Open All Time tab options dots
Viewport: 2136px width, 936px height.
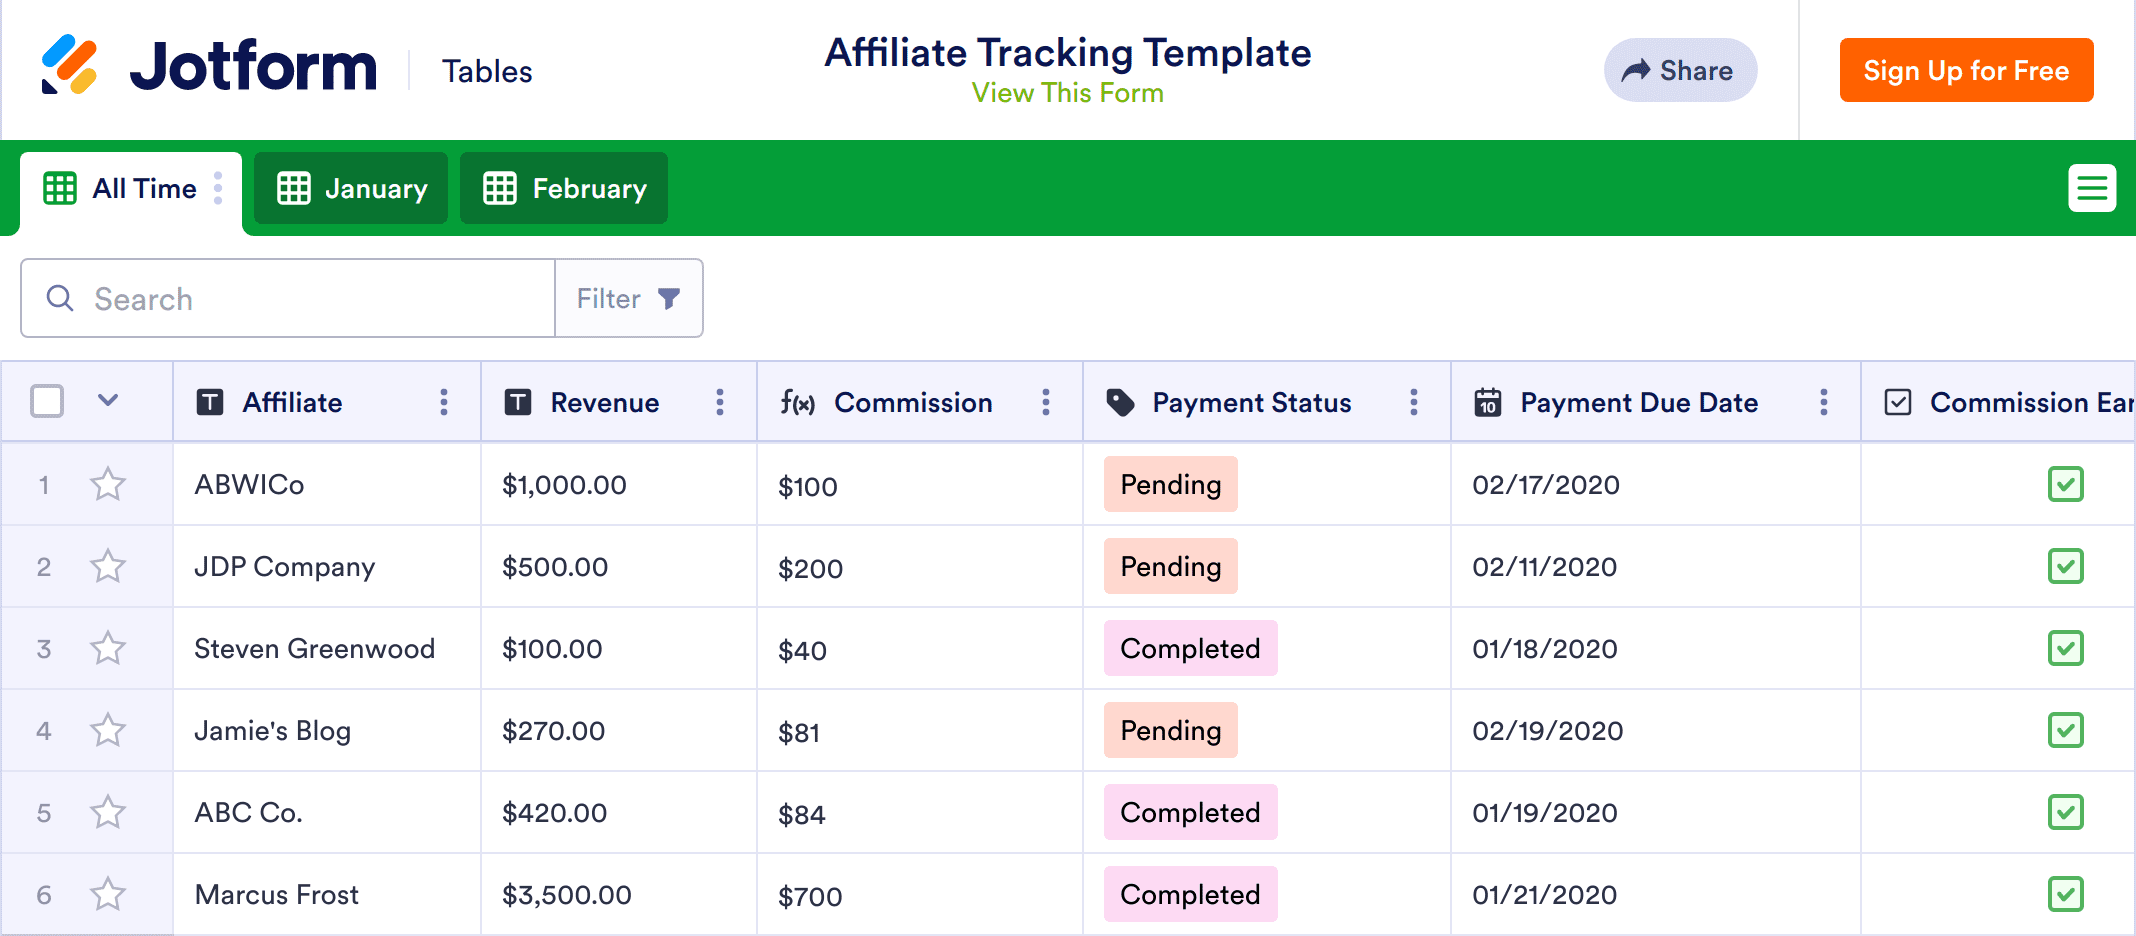pos(218,188)
